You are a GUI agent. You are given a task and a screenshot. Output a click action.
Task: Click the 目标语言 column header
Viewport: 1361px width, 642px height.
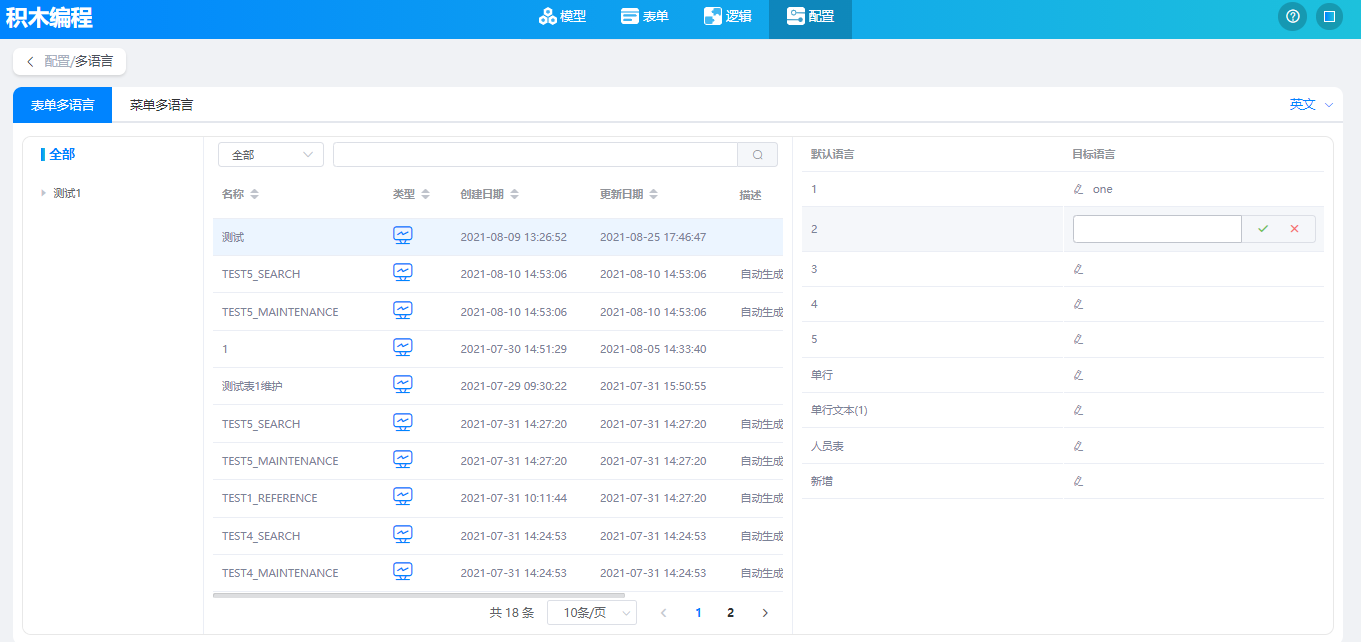point(1093,154)
